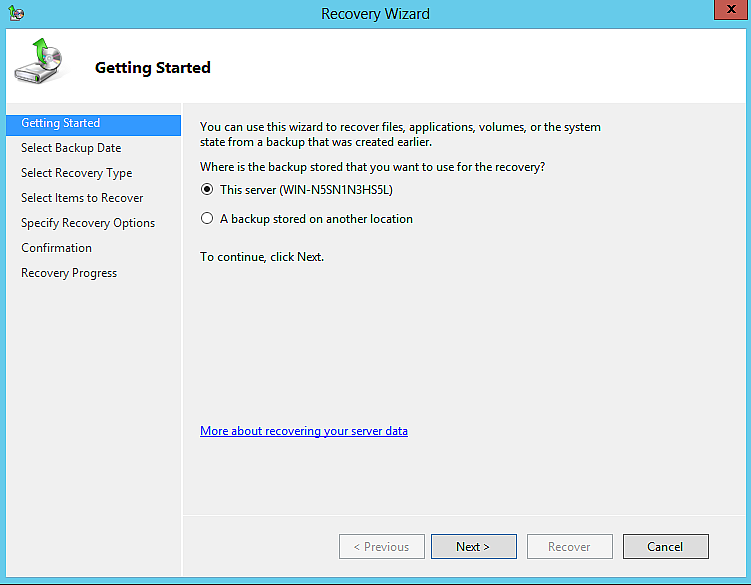Jump to the Confirmation step
The height and width of the screenshot is (585, 751).
pyautogui.click(x=57, y=248)
